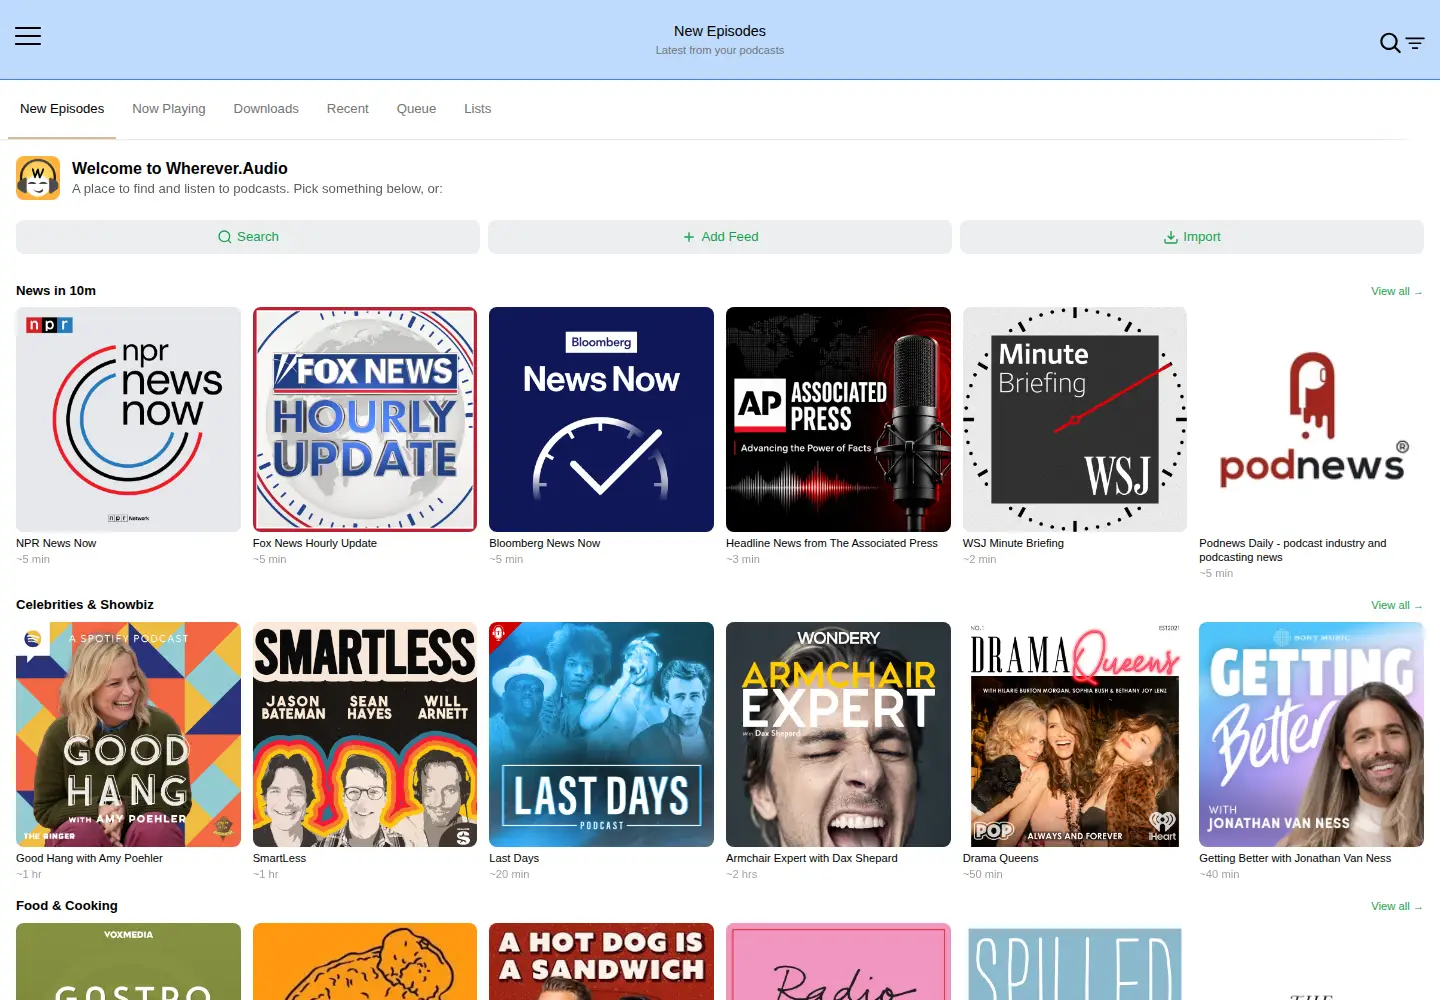
Task: Switch to the New Episodes tab
Action: pyautogui.click(x=62, y=109)
